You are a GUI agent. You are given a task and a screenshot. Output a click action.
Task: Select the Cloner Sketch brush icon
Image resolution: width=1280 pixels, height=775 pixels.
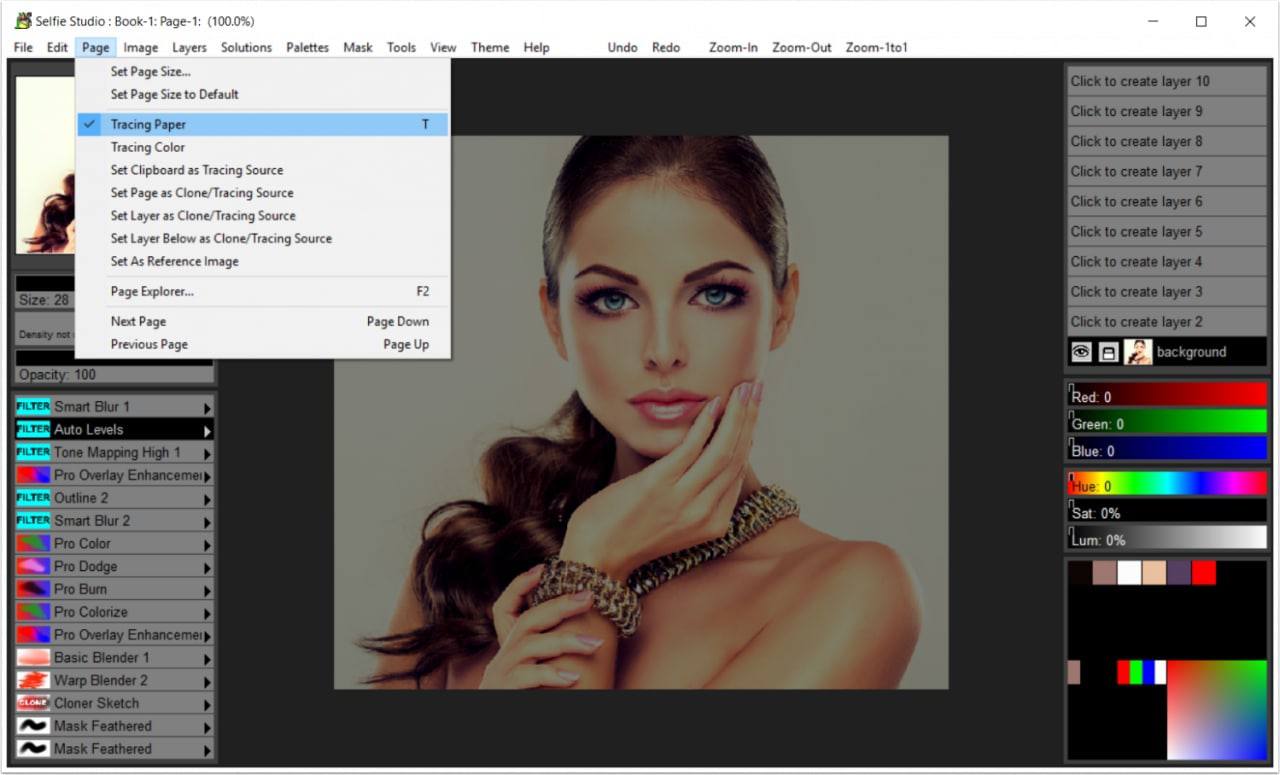pos(33,704)
